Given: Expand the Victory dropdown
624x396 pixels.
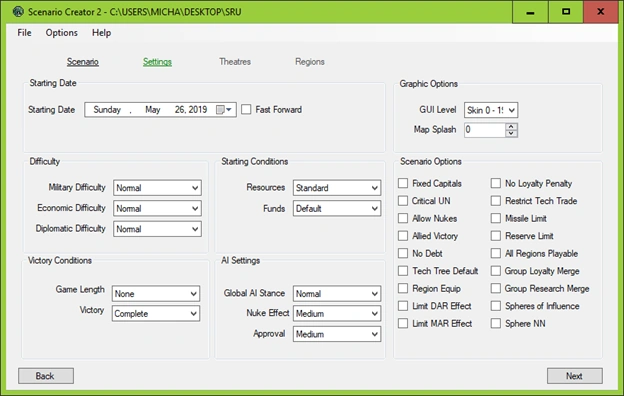Looking at the screenshot, I should coord(156,314).
